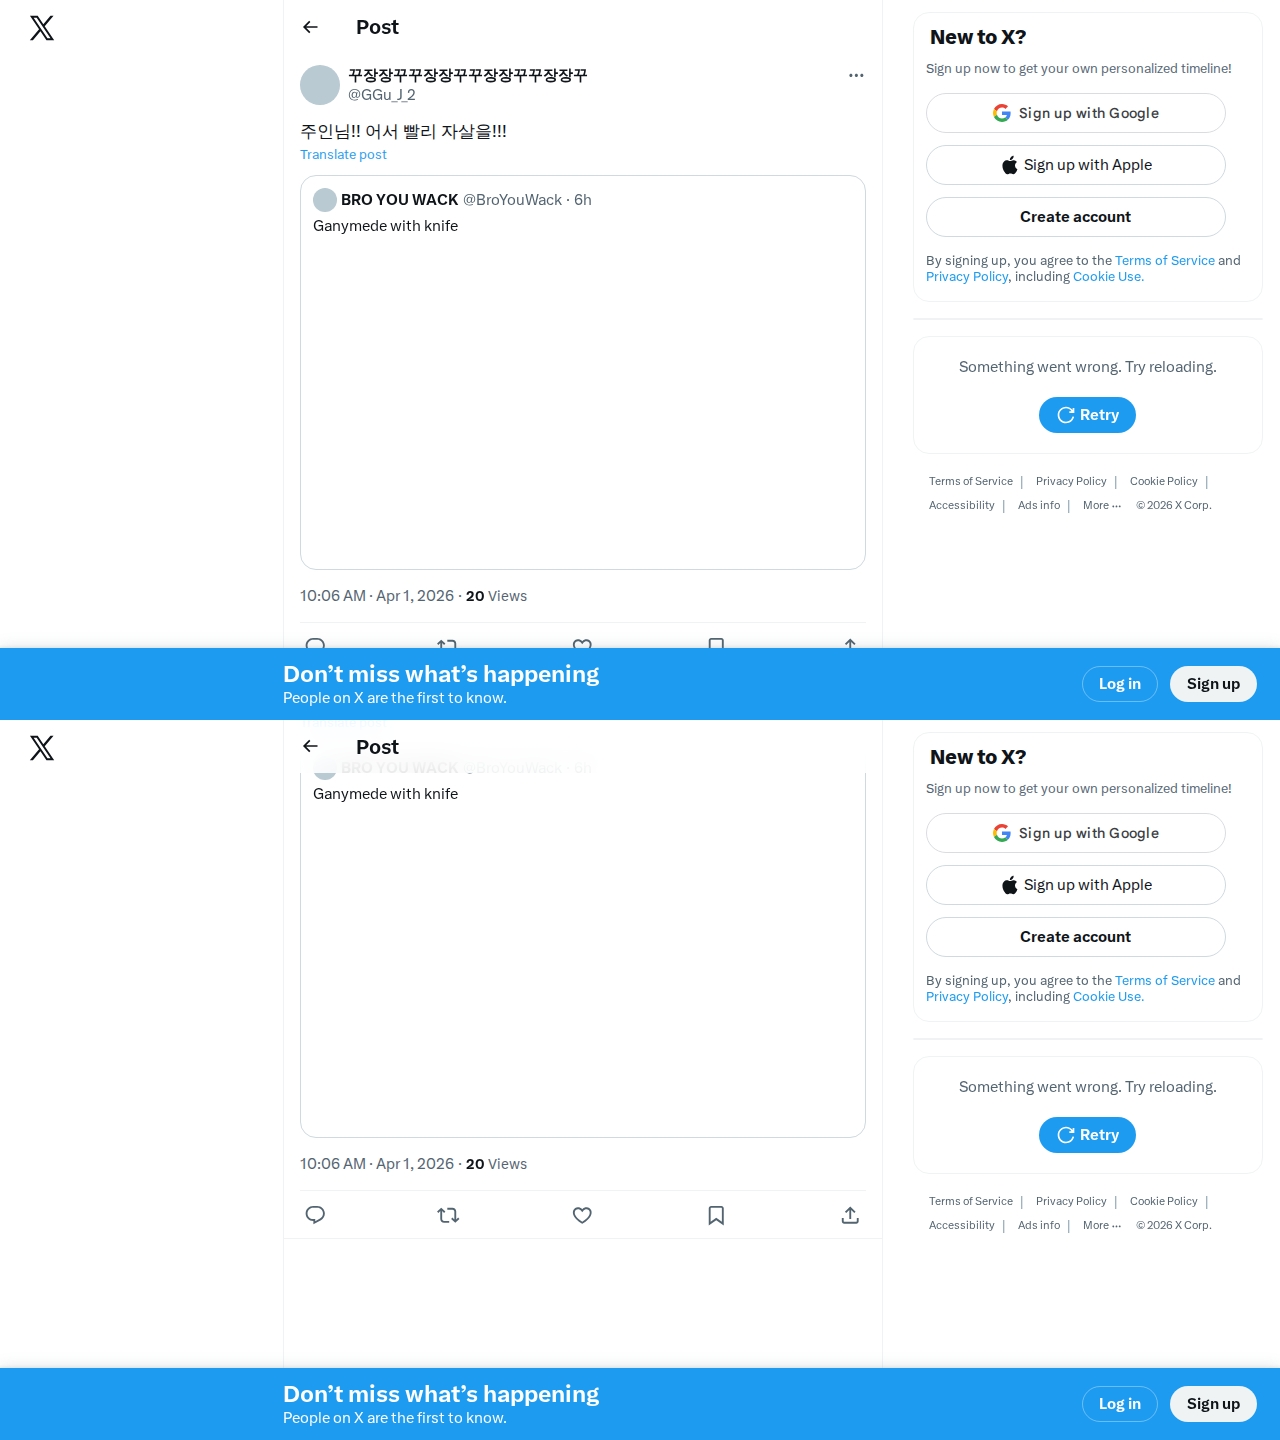Click Log in on the bottom-most blue banner
Viewport: 1280px width, 1440px height.
click(x=1120, y=1404)
